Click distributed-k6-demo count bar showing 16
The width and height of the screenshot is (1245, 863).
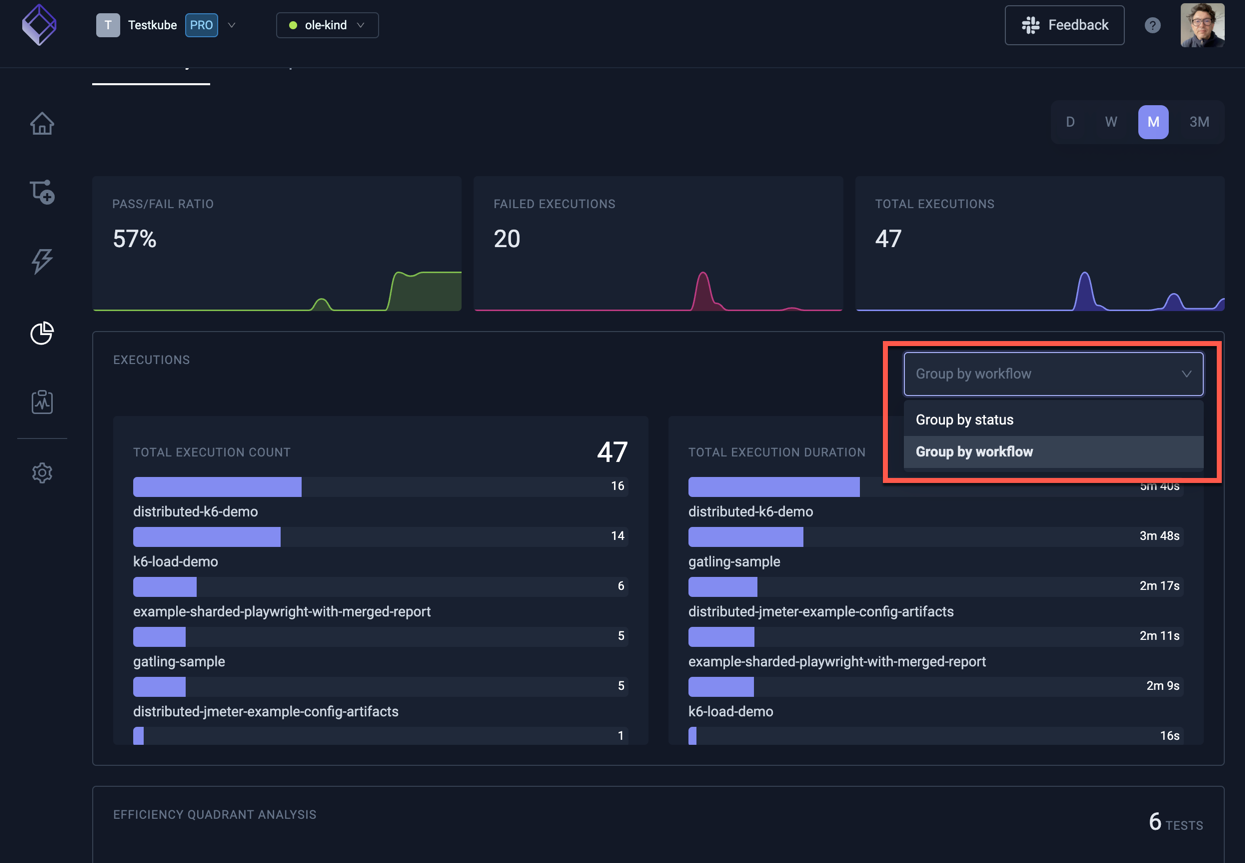point(380,486)
